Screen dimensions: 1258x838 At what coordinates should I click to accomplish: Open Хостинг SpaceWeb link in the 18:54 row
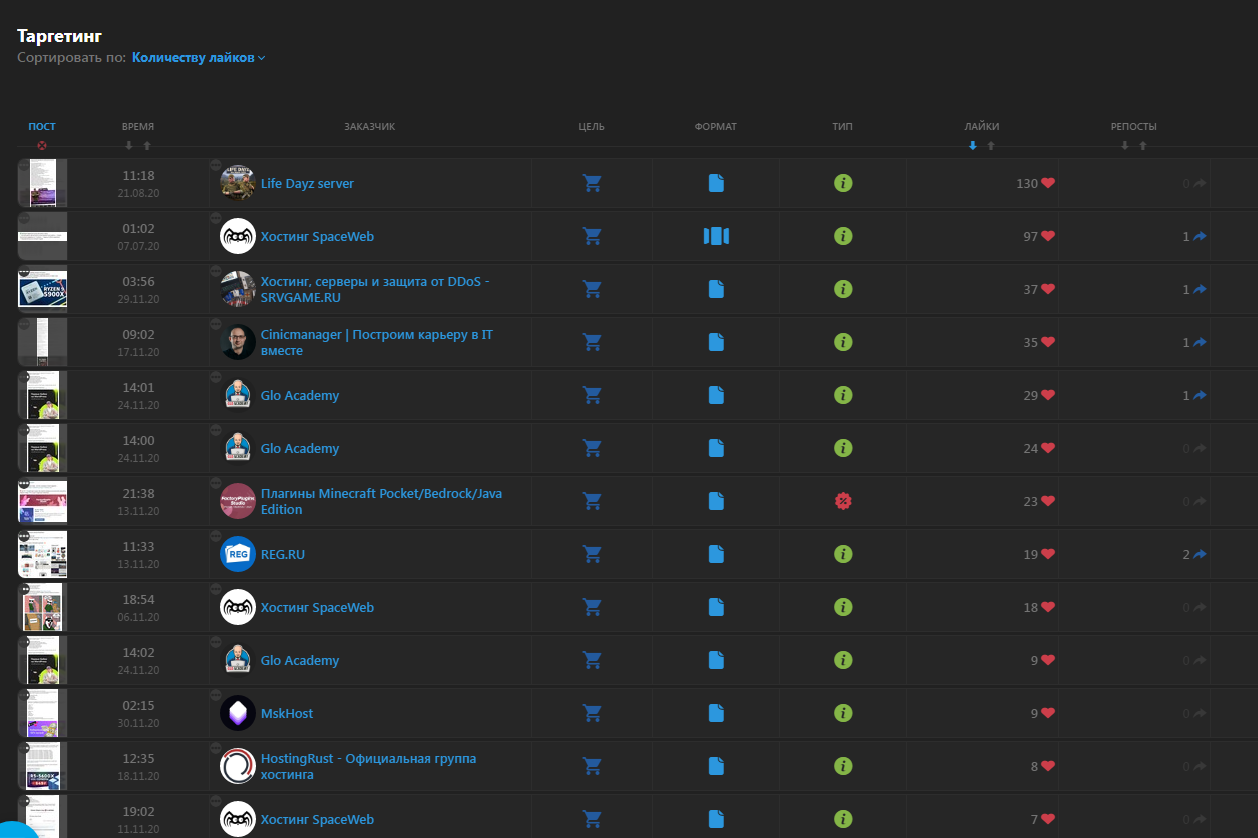click(x=317, y=608)
